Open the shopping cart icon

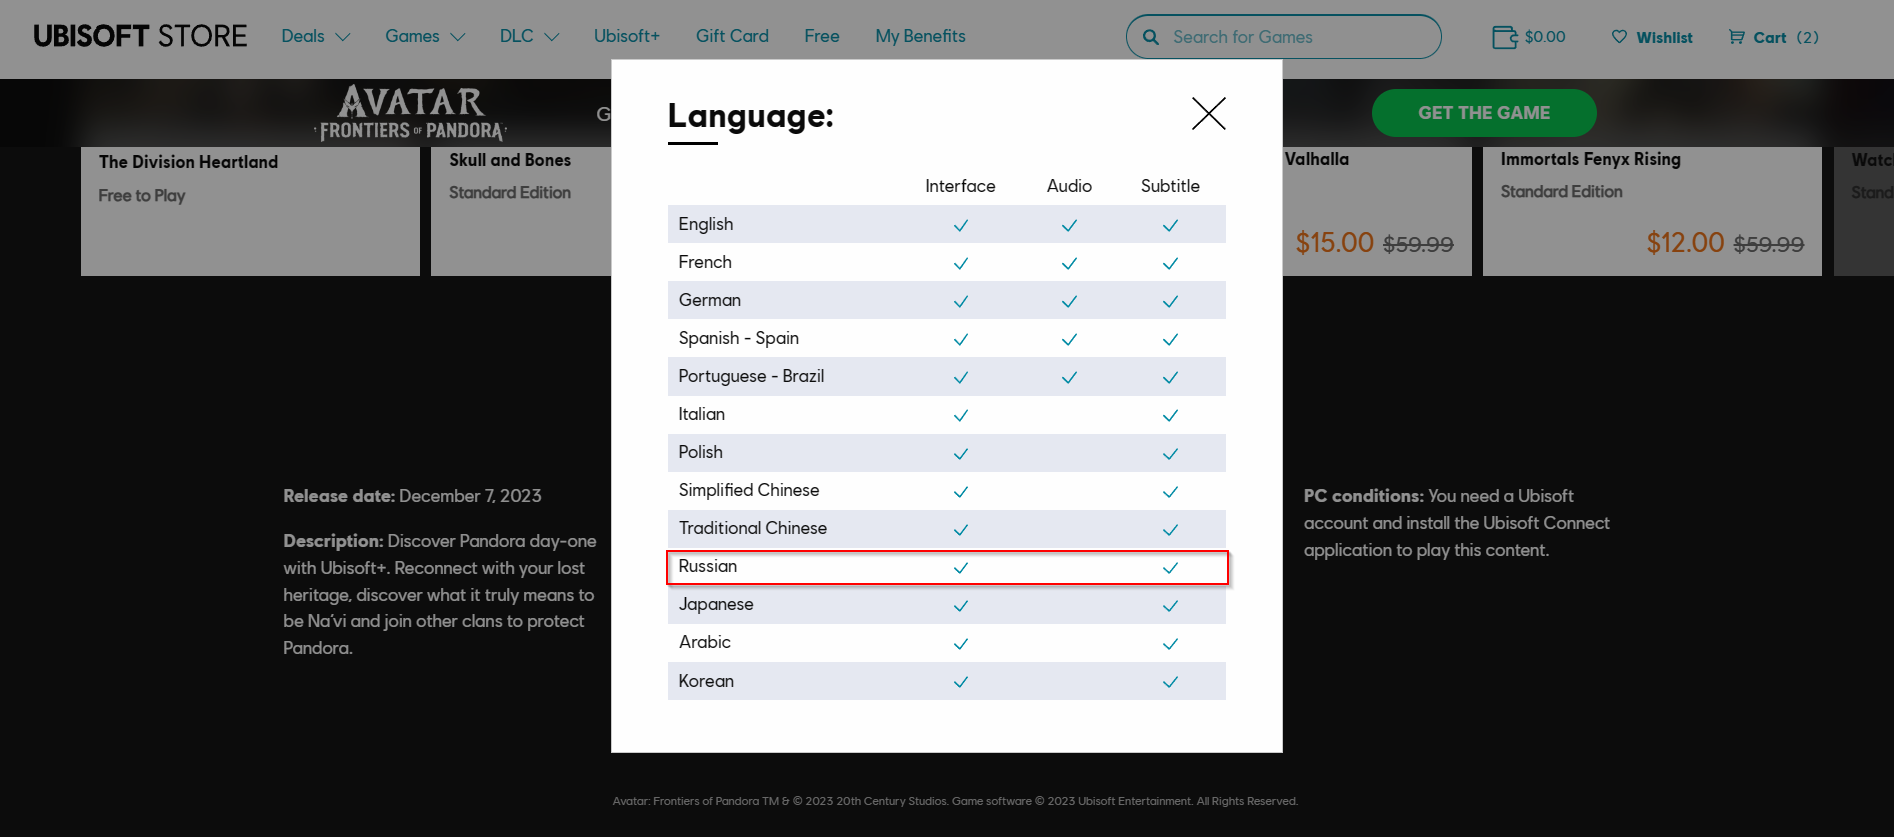point(1737,37)
